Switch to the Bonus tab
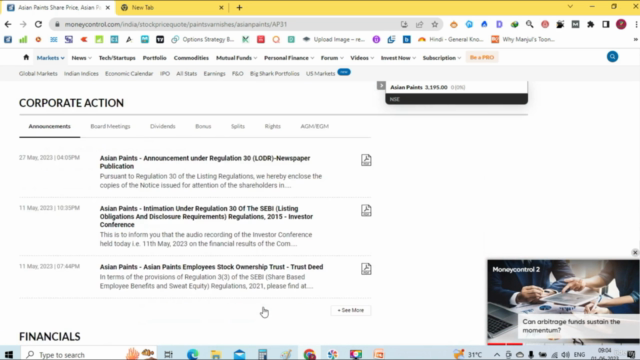 [203, 127]
